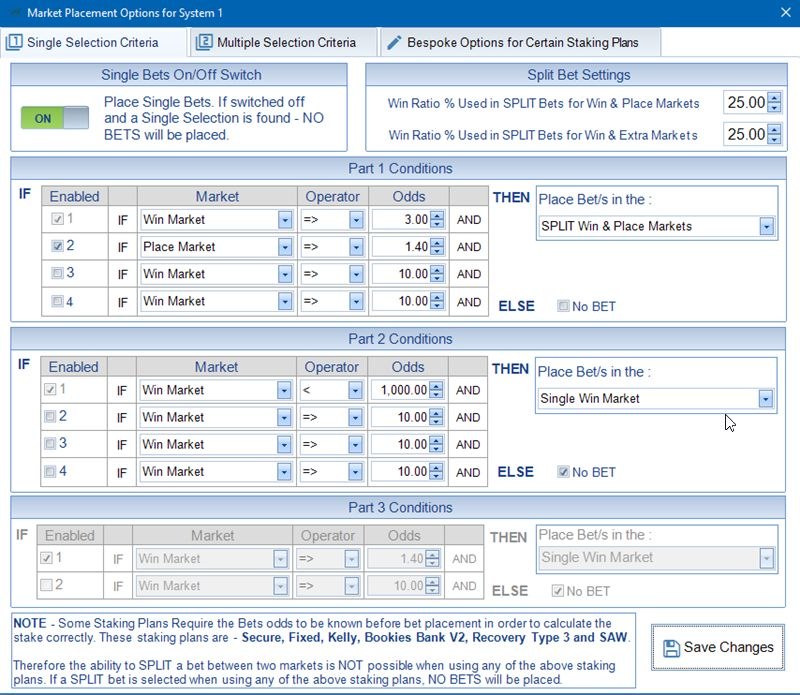The height and width of the screenshot is (695, 800).
Task: Open Part 2 row 4 operator dropdown
Action: [x=355, y=472]
